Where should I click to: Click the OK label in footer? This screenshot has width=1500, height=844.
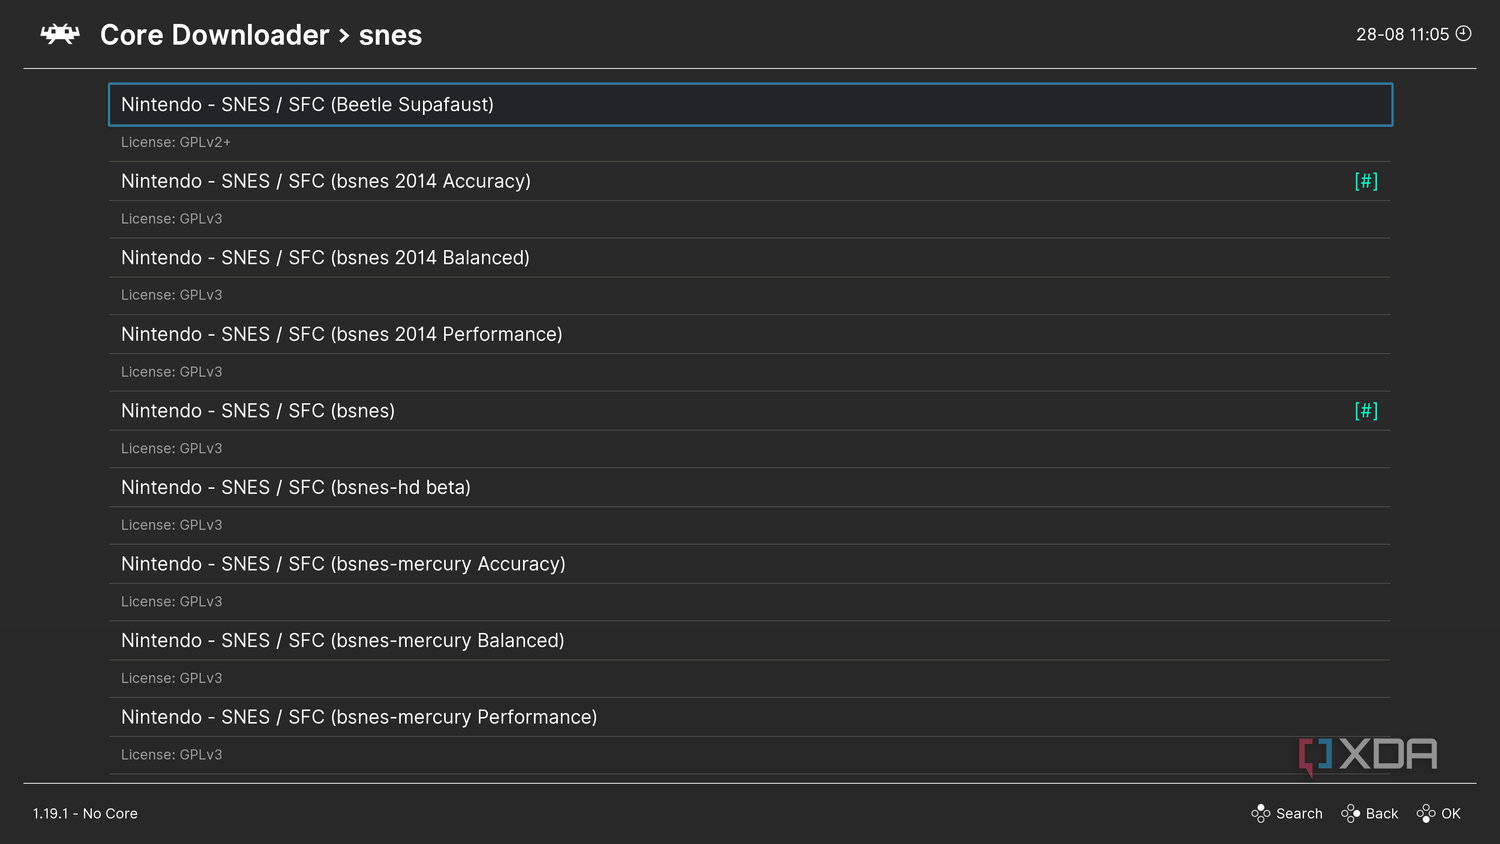coord(1451,814)
